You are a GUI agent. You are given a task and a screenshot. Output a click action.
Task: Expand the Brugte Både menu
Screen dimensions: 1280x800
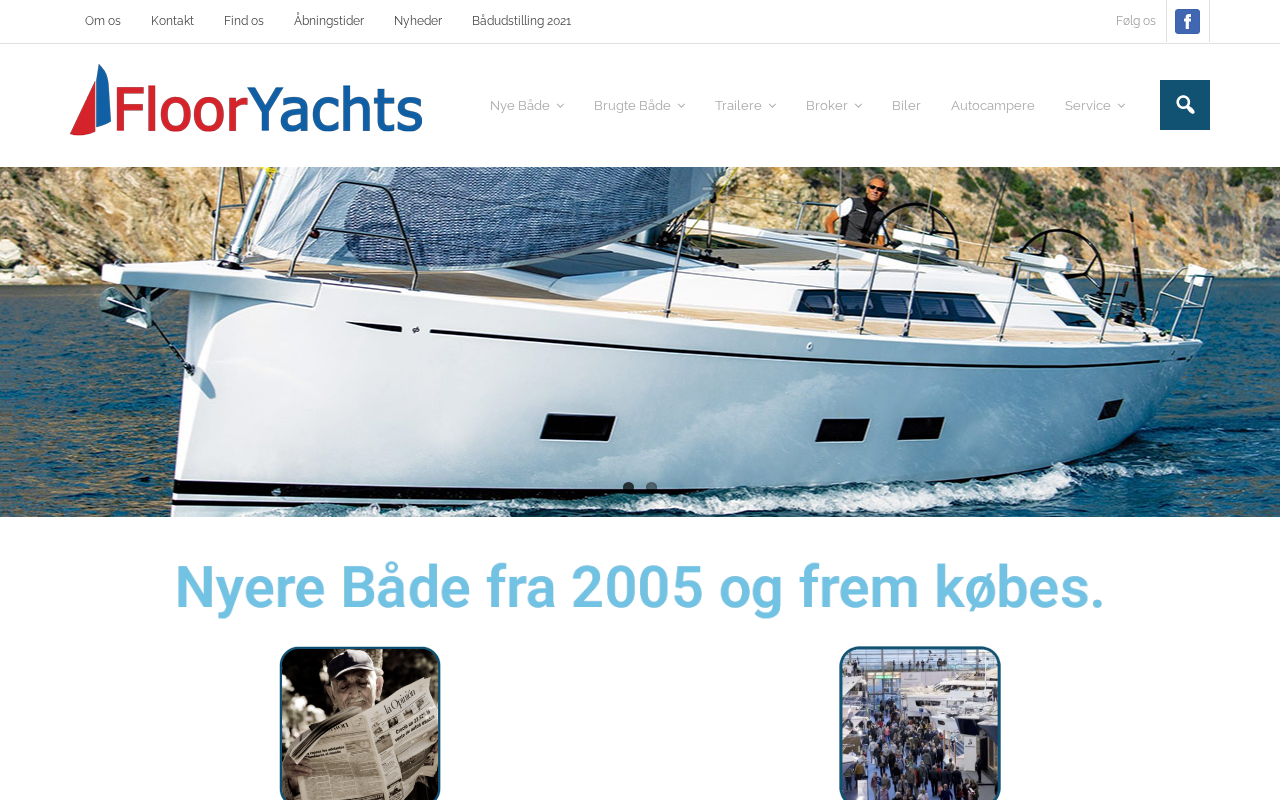(639, 105)
